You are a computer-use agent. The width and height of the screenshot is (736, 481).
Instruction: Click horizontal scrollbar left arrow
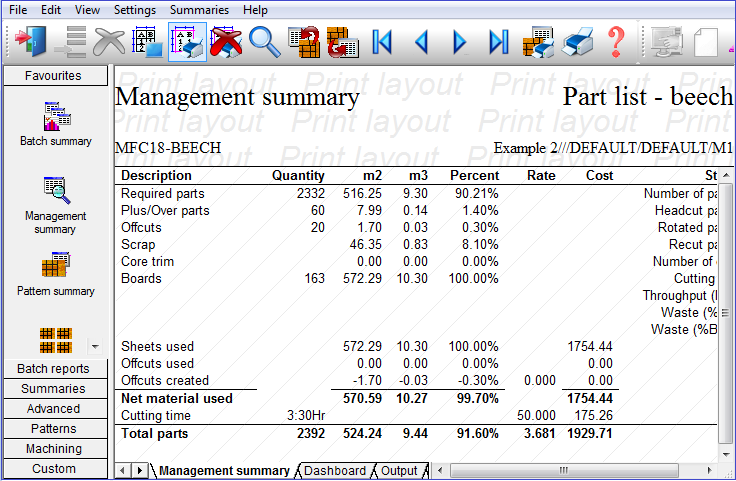440,470
